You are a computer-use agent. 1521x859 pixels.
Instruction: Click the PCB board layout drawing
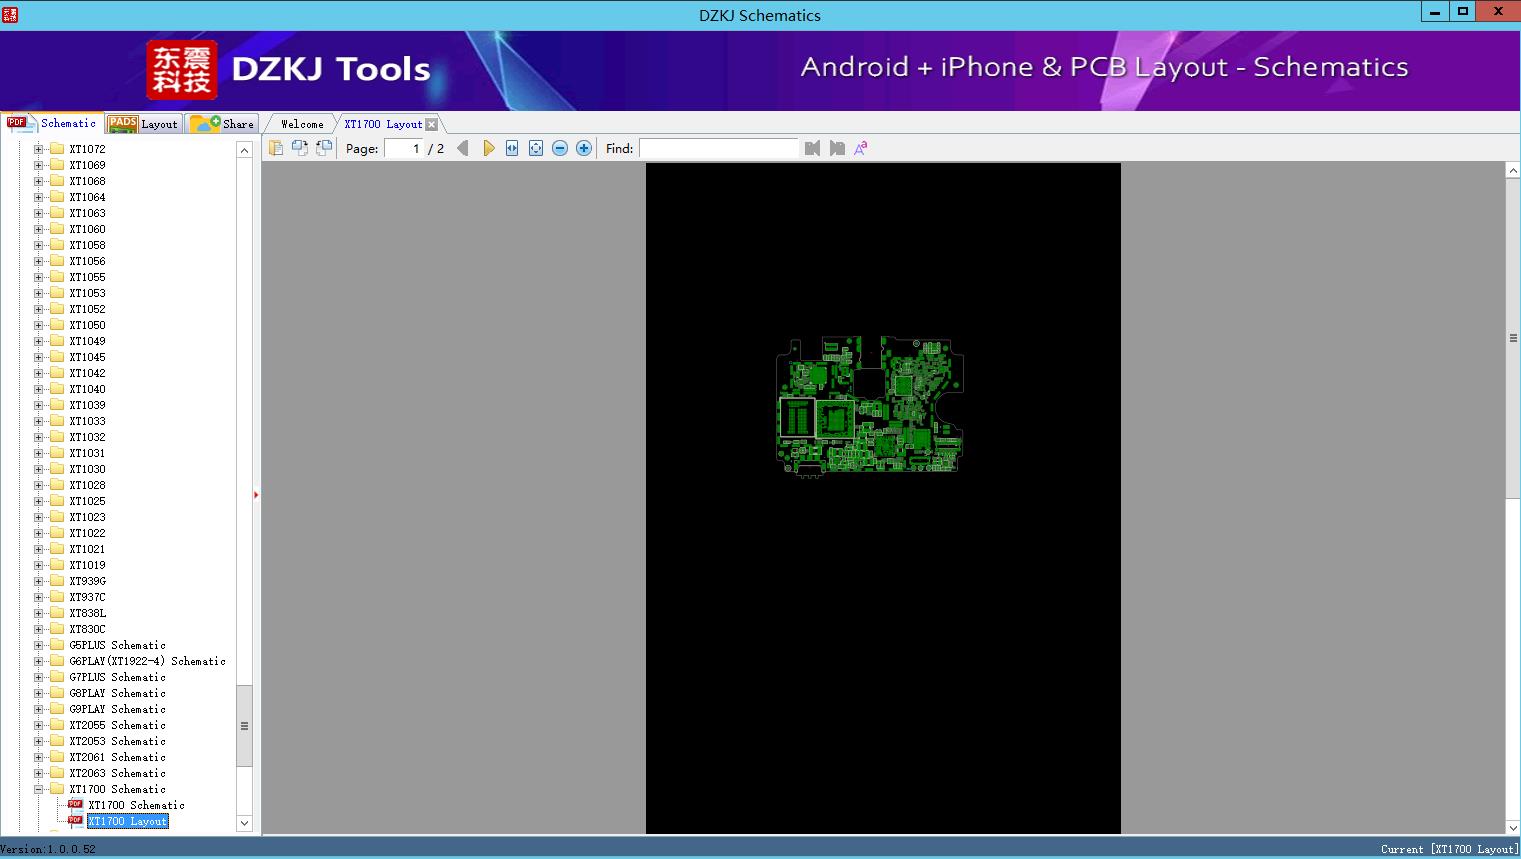[x=870, y=405]
